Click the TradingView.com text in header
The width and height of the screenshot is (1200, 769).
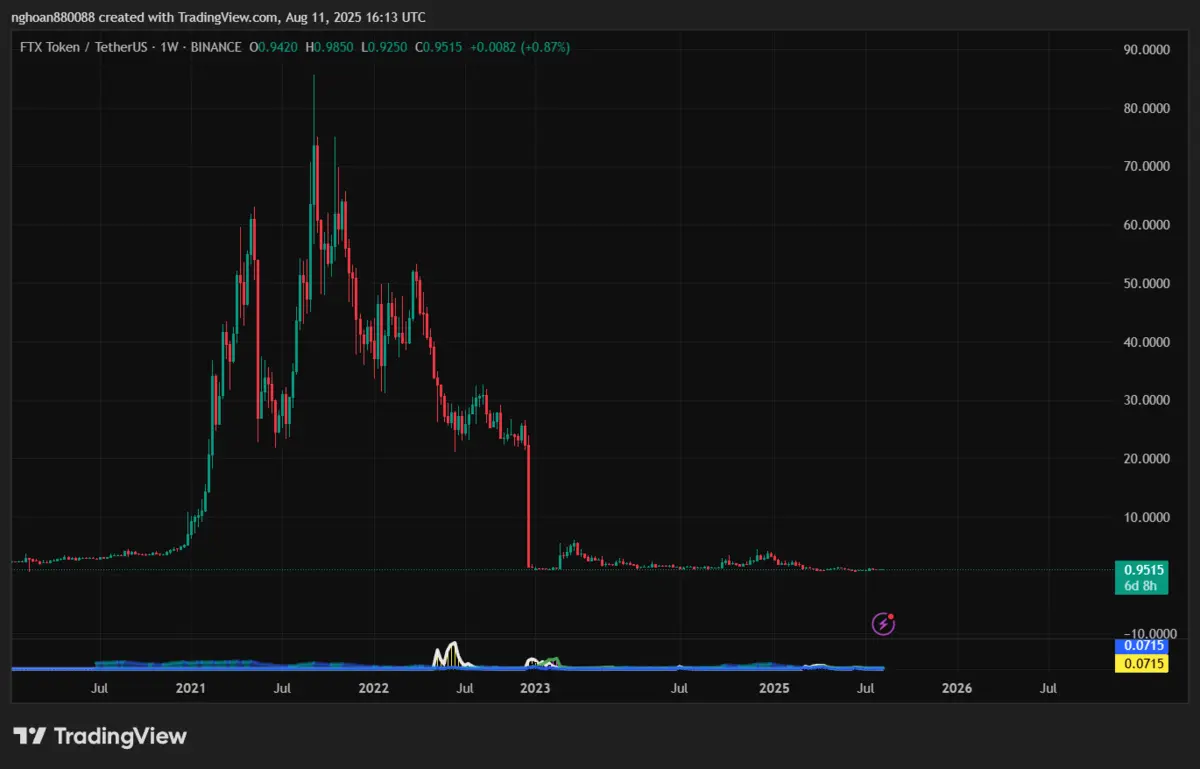[196, 17]
